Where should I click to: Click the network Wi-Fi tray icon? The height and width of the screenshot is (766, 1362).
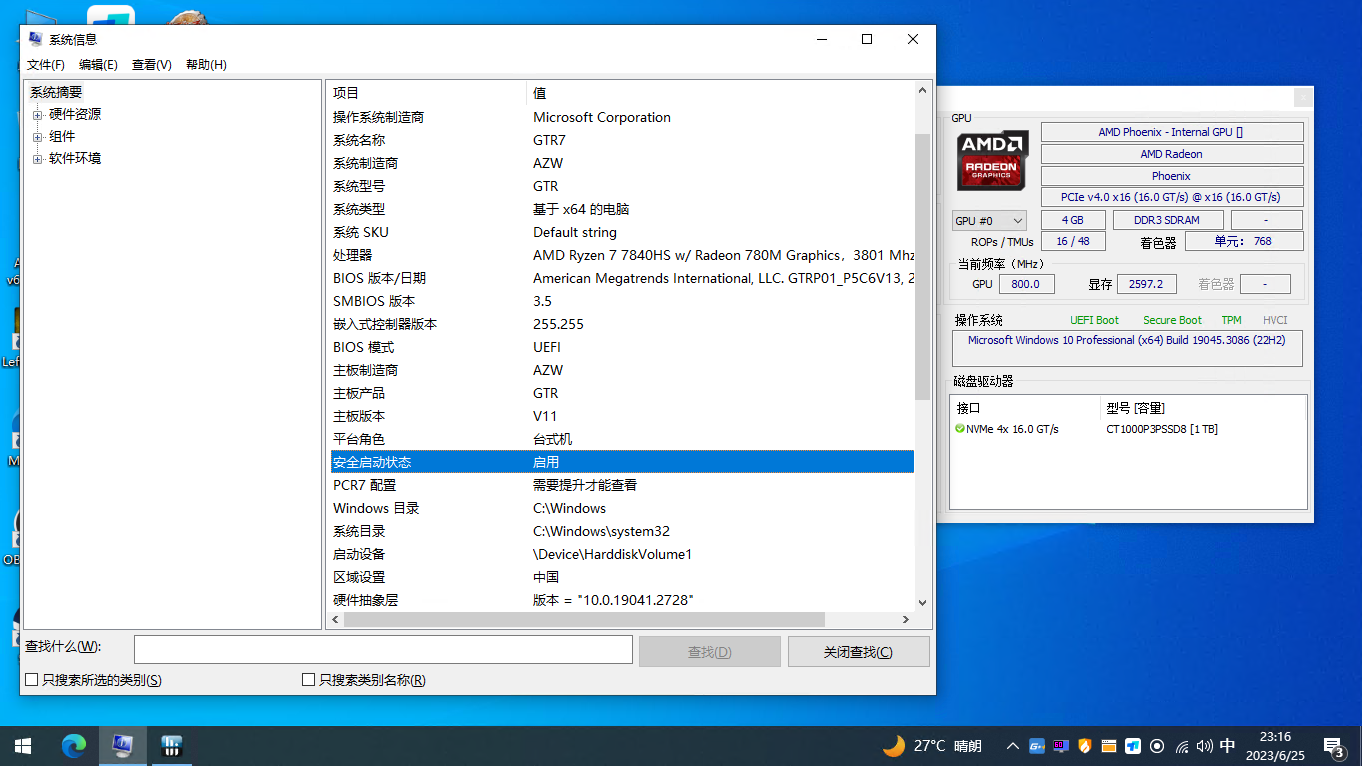click(1182, 746)
